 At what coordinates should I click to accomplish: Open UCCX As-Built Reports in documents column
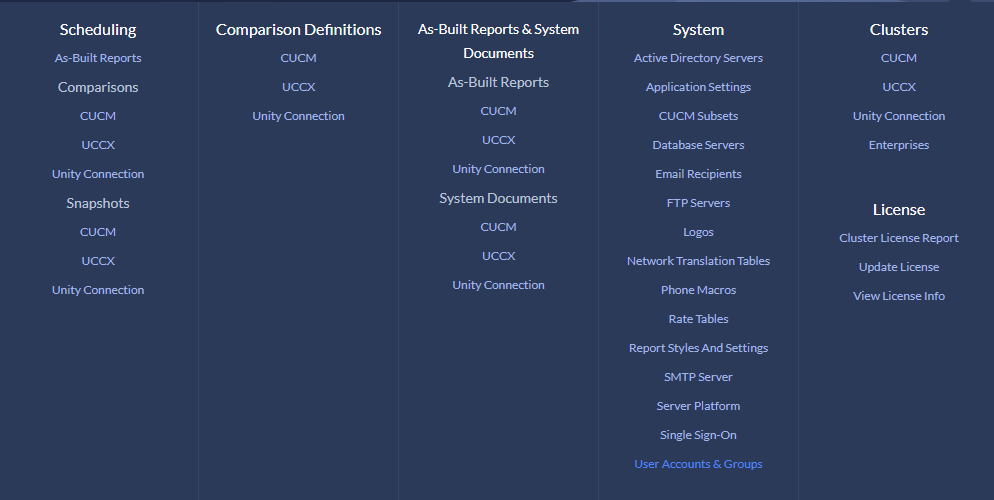pyautogui.click(x=498, y=140)
